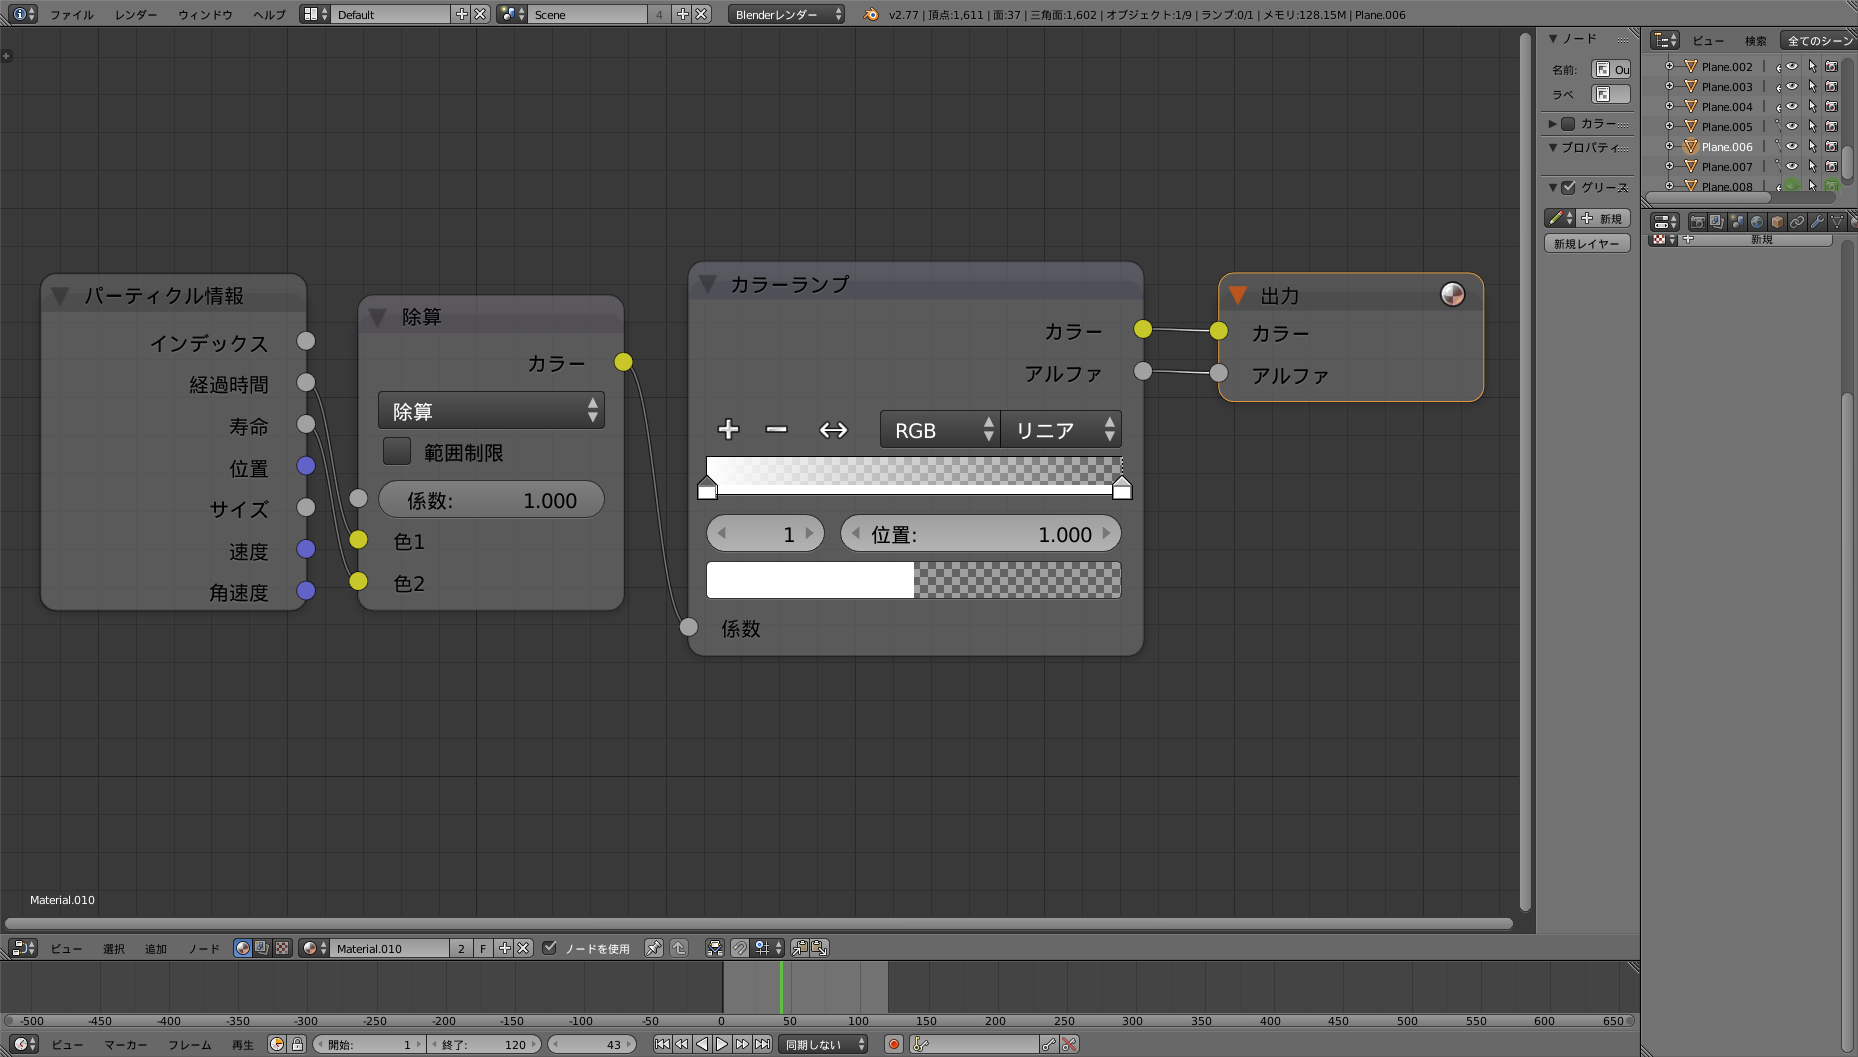Click the timeline lock time range icon
The height and width of the screenshot is (1057, 1858).
pos(297,1044)
